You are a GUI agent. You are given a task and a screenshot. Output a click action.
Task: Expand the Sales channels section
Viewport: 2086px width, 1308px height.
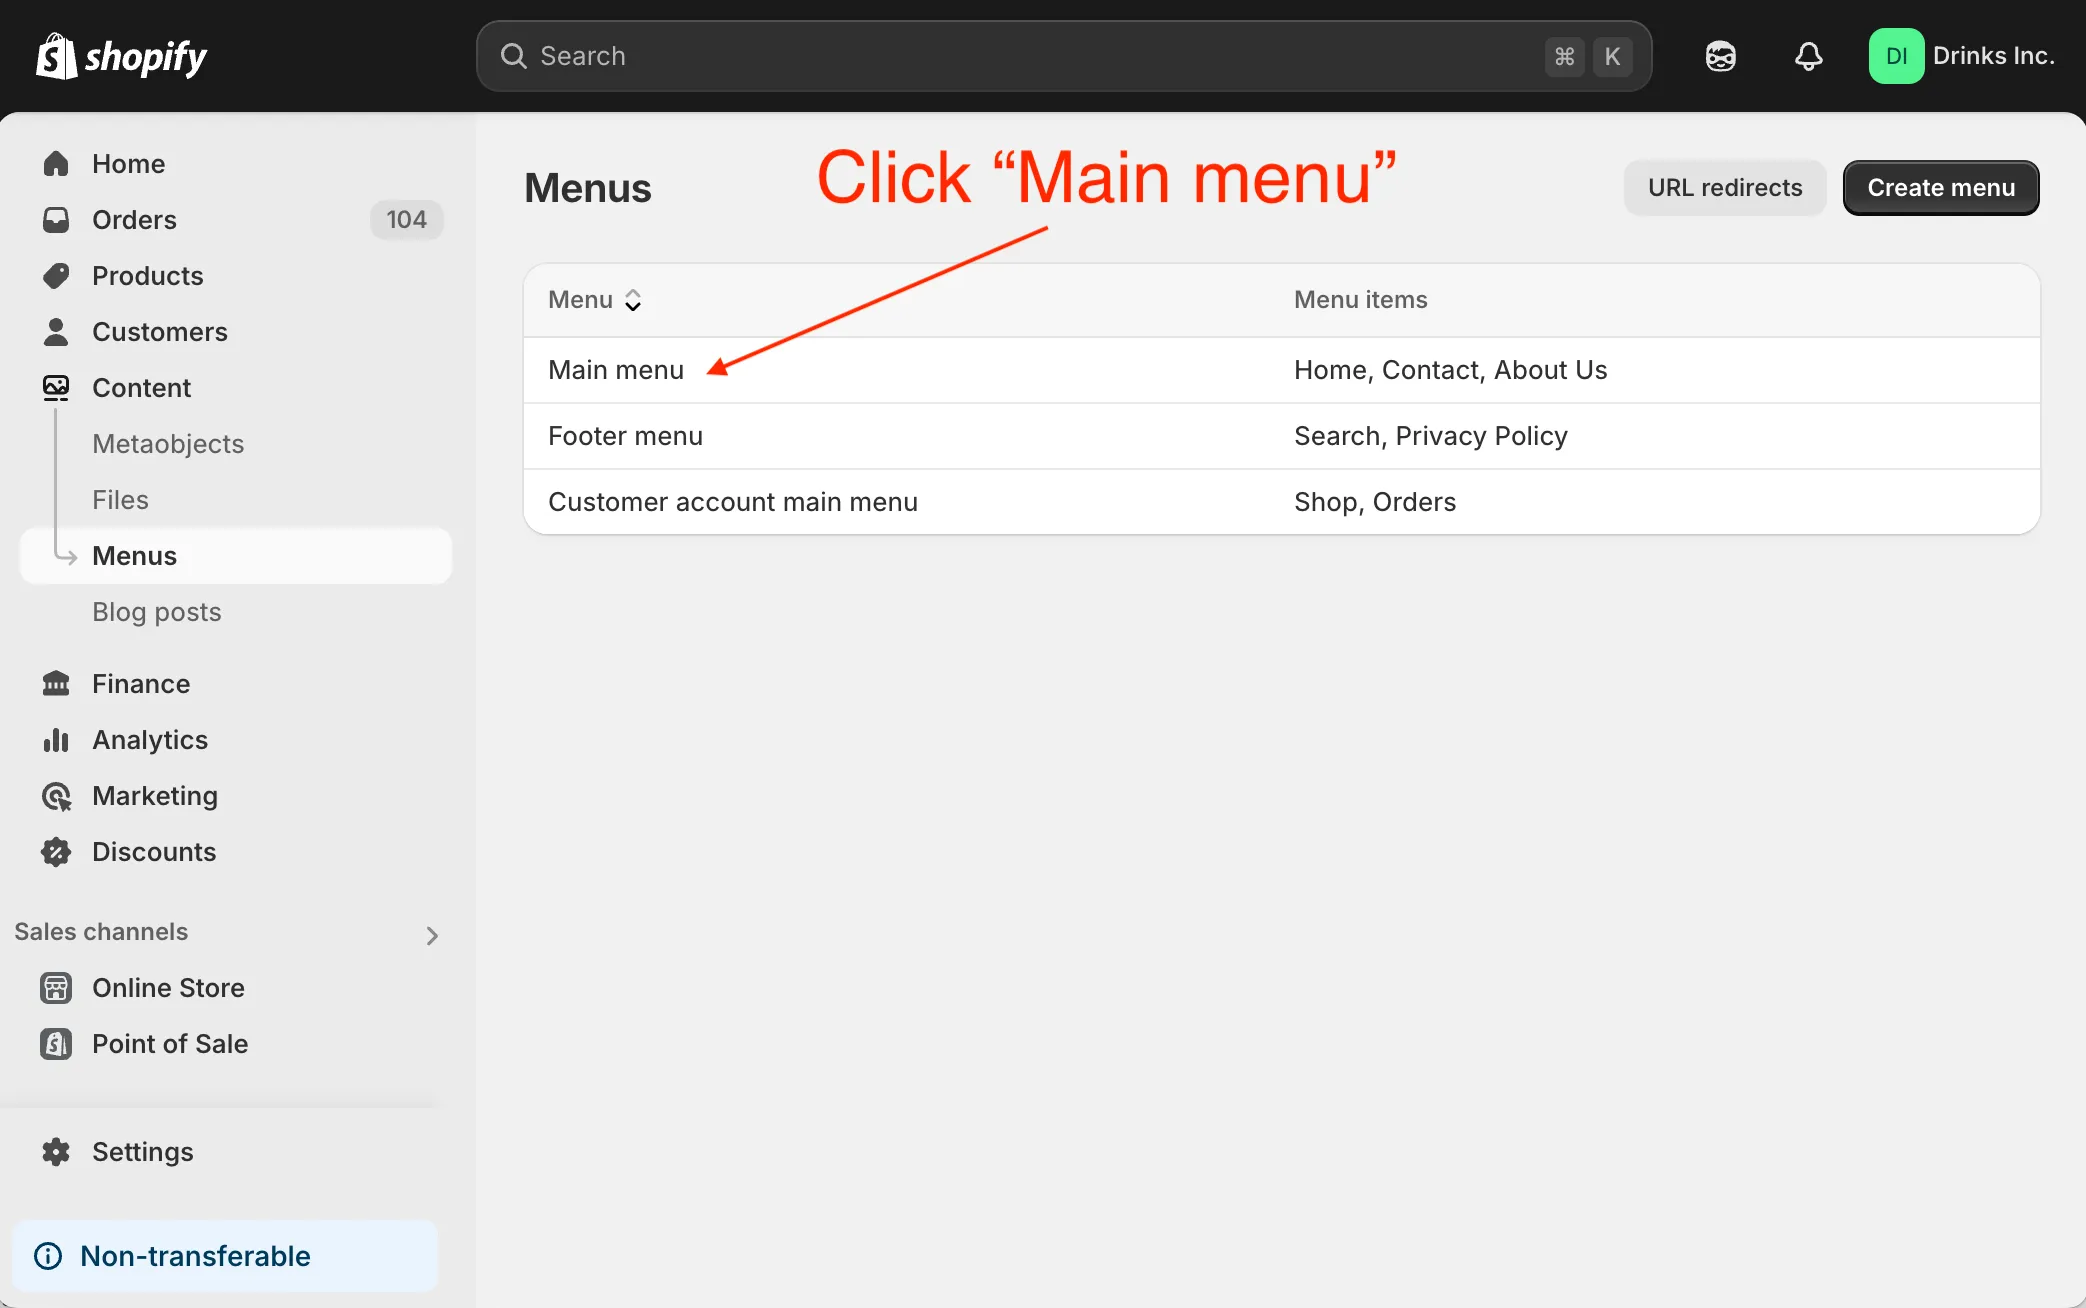431,935
